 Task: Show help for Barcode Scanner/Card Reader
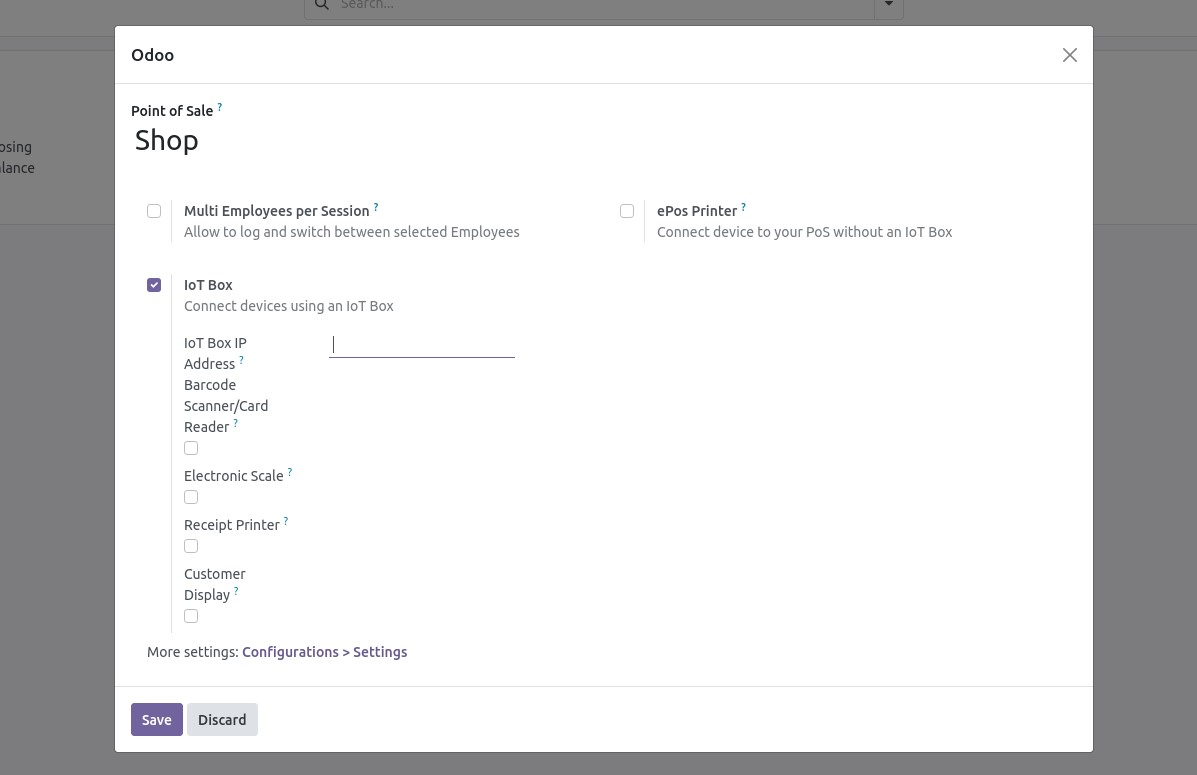click(235, 423)
